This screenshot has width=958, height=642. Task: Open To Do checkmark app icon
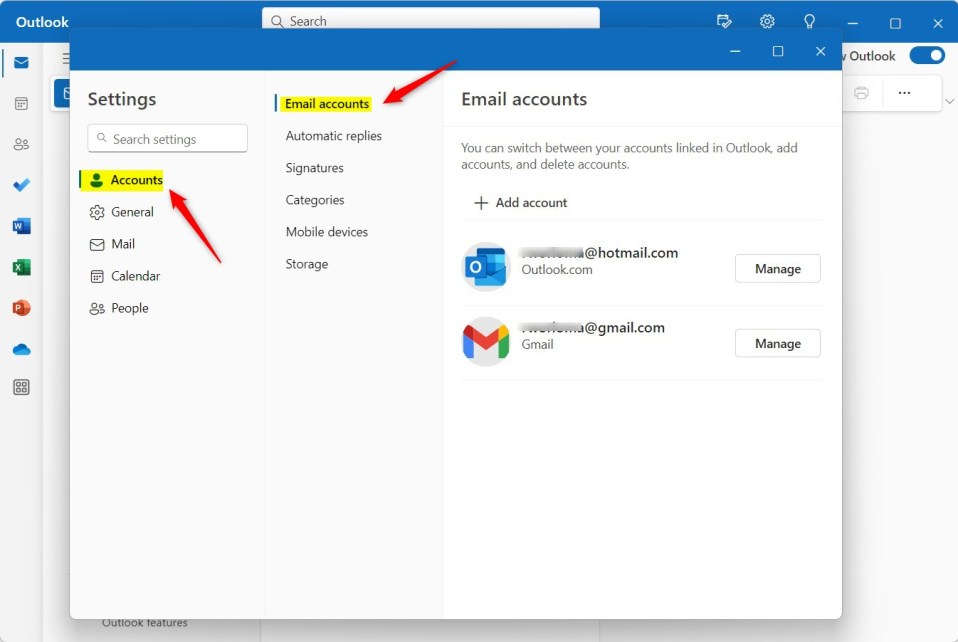[x=21, y=185]
